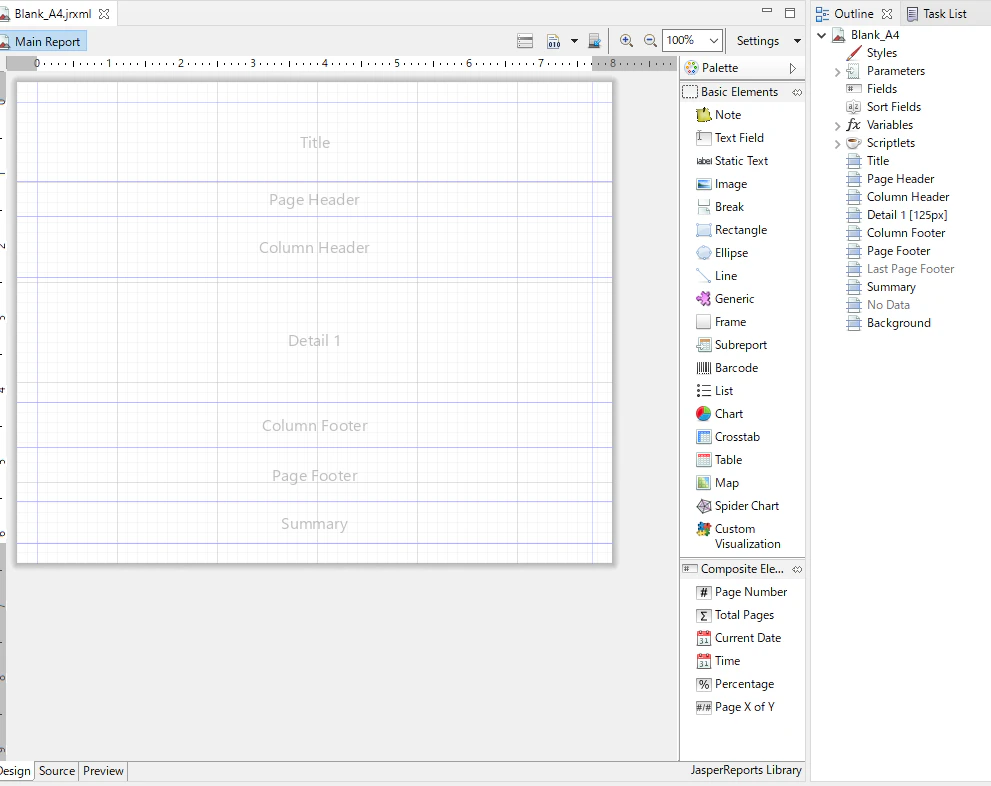Image resolution: width=991 pixels, height=786 pixels.
Task: Click the Settings button in editor toolbar
Action: click(x=758, y=41)
